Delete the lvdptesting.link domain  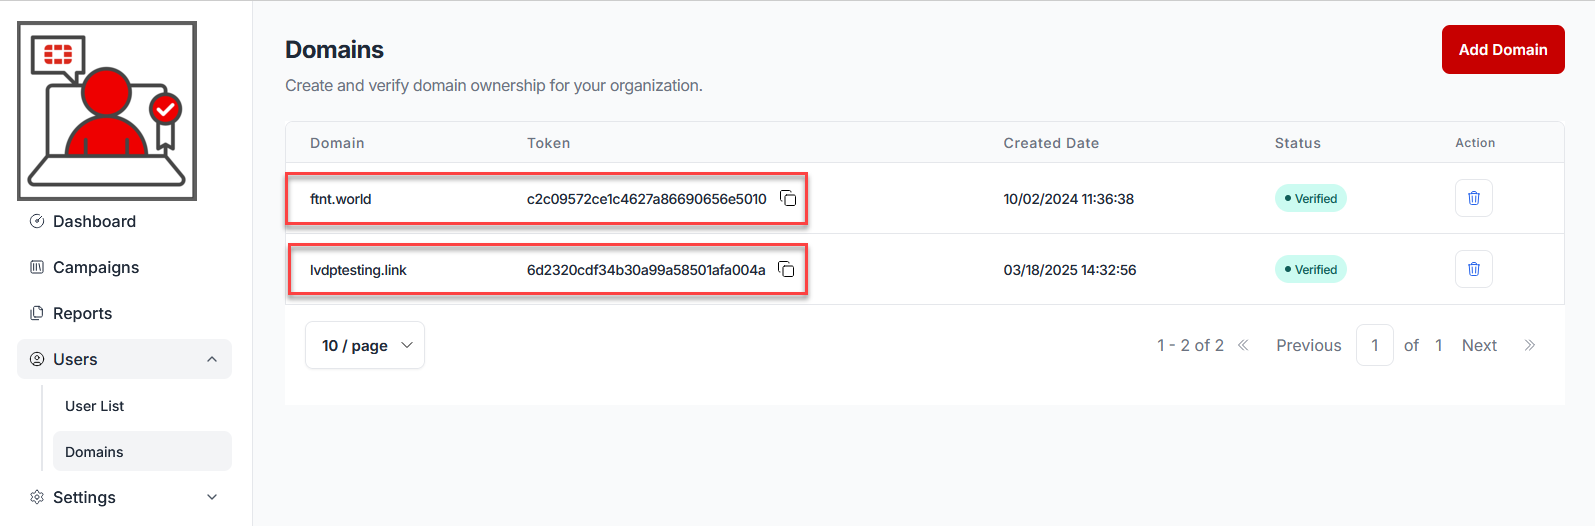[x=1473, y=269]
